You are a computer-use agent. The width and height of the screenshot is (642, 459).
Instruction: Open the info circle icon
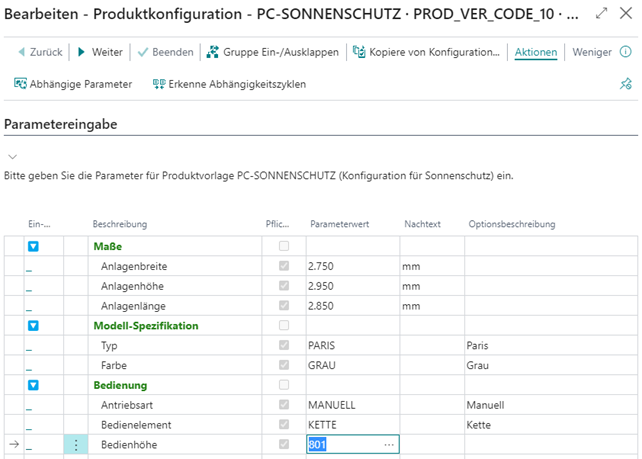click(626, 52)
